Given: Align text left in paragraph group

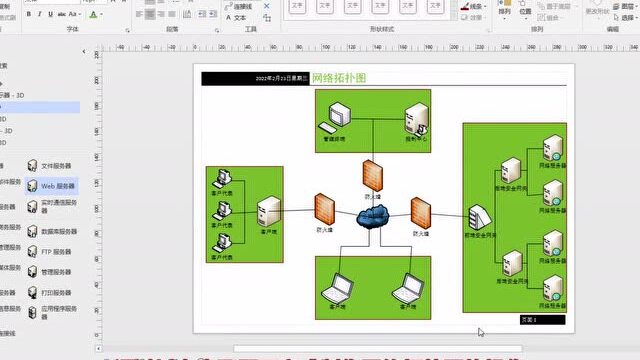Looking at the screenshot, I should click(139, 14).
